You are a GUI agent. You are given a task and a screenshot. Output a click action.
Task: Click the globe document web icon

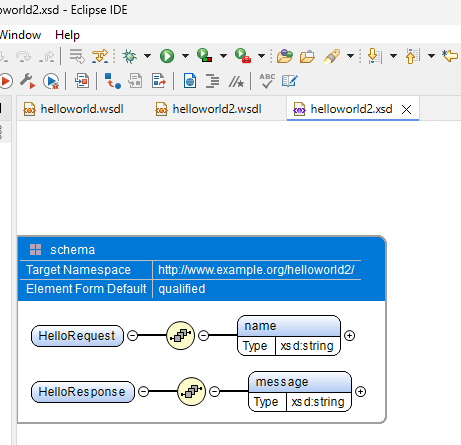pos(190,81)
